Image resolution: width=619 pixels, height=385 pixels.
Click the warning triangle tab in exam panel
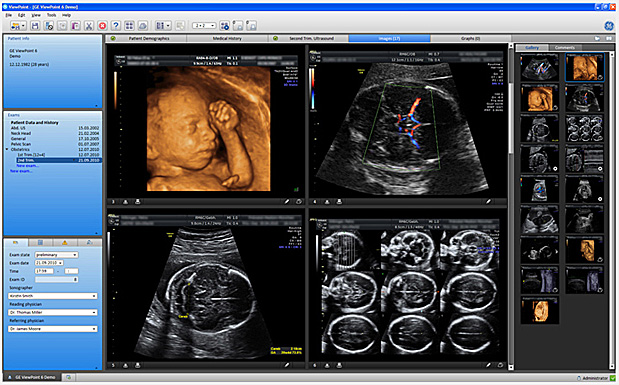click(65, 242)
